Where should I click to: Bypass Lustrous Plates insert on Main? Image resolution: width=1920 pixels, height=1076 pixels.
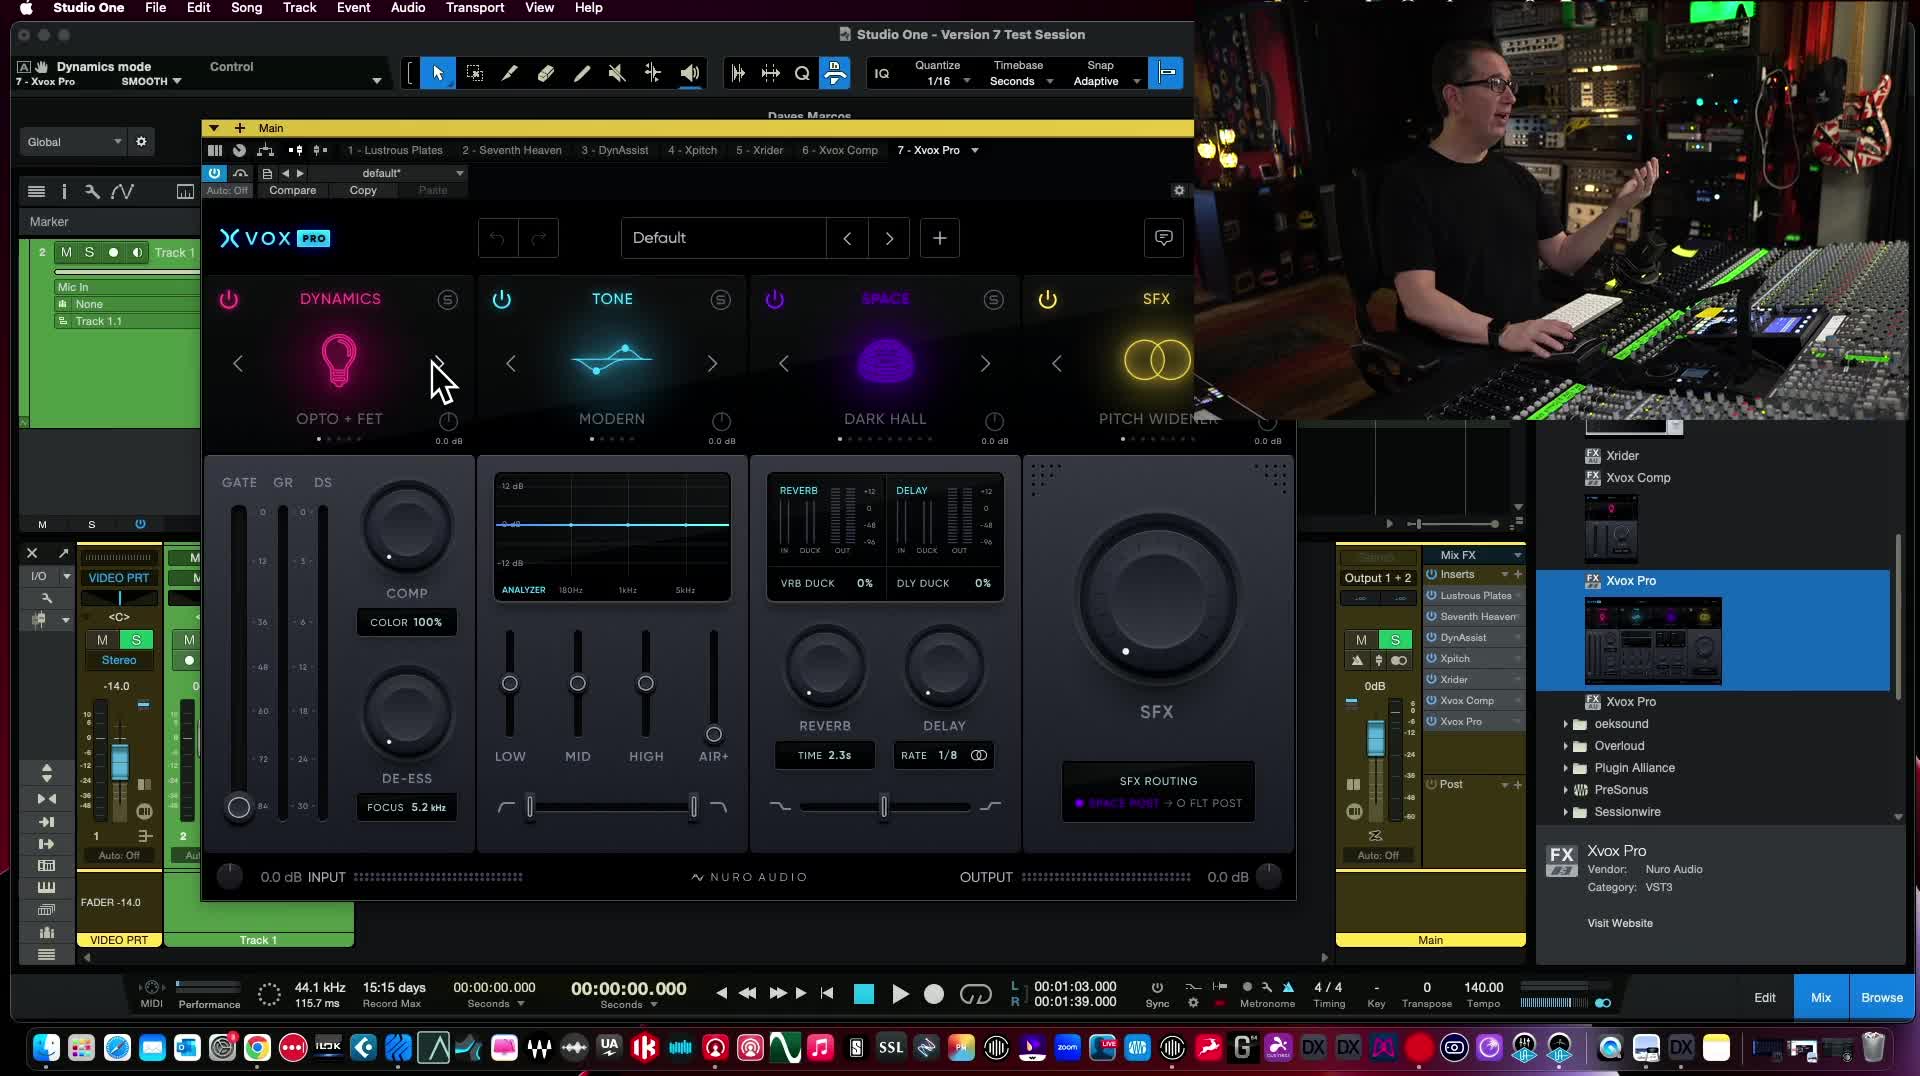point(1432,596)
